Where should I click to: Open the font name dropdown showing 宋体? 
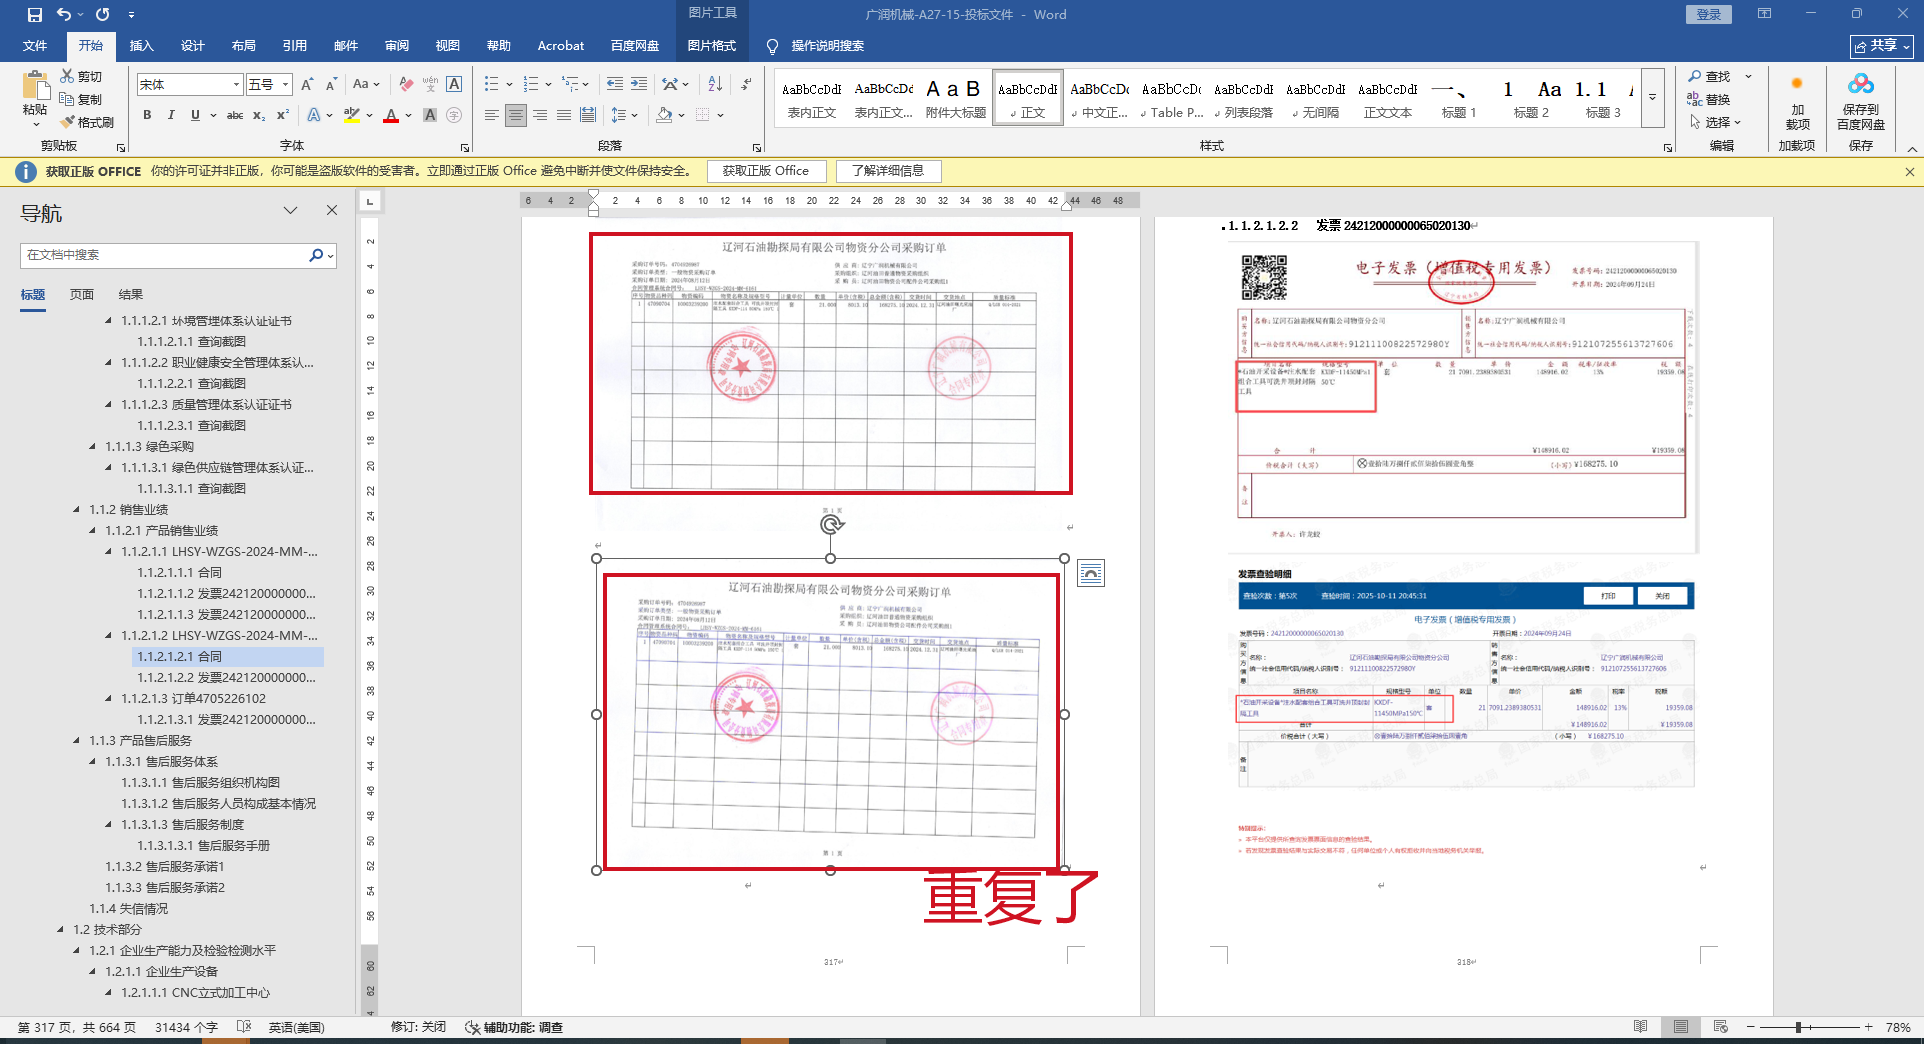pyautogui.click(x=237, y=85)
